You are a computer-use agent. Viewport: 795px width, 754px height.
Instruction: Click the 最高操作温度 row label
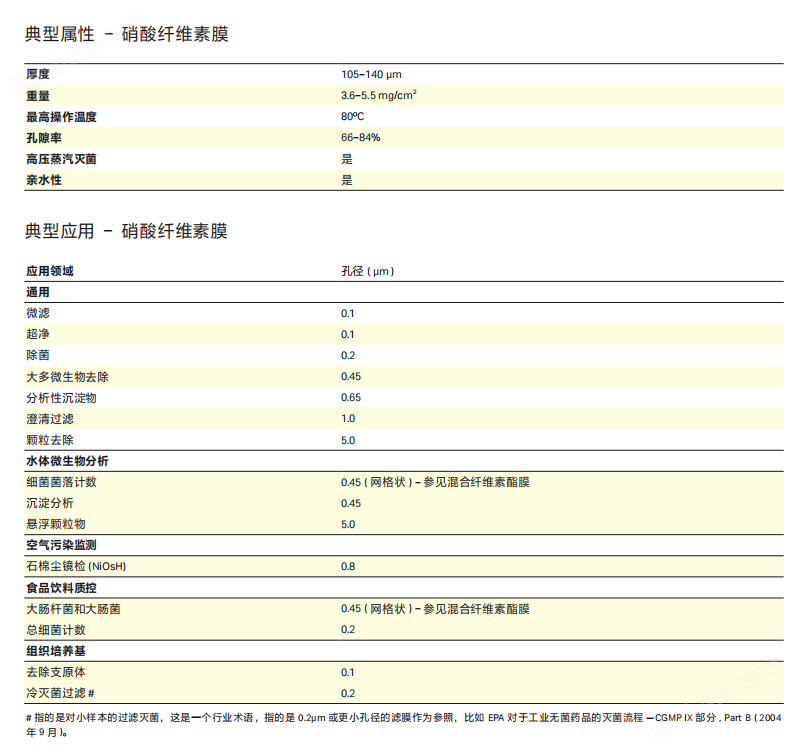click(61, 116)
